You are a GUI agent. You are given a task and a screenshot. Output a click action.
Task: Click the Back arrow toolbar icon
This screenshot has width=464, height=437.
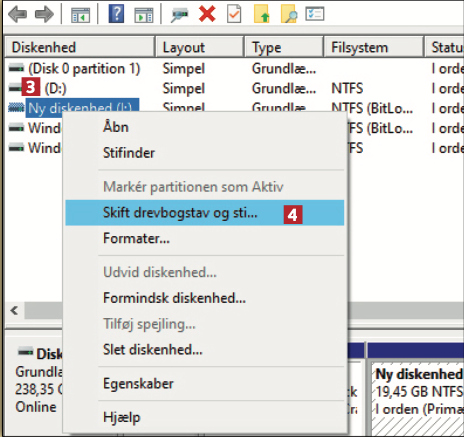17,14
